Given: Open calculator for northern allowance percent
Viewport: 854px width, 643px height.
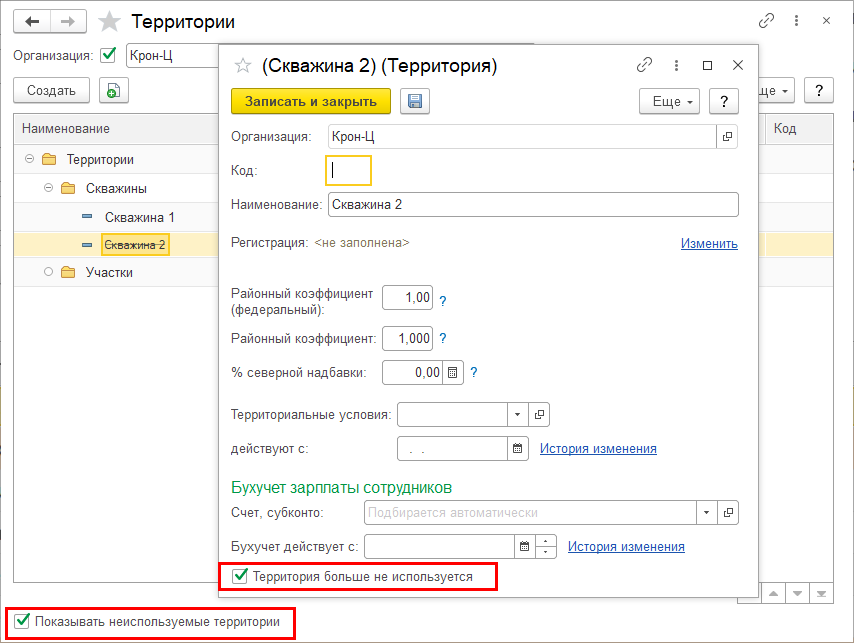Looking at the screenshot, I should [x=453, y=372].
